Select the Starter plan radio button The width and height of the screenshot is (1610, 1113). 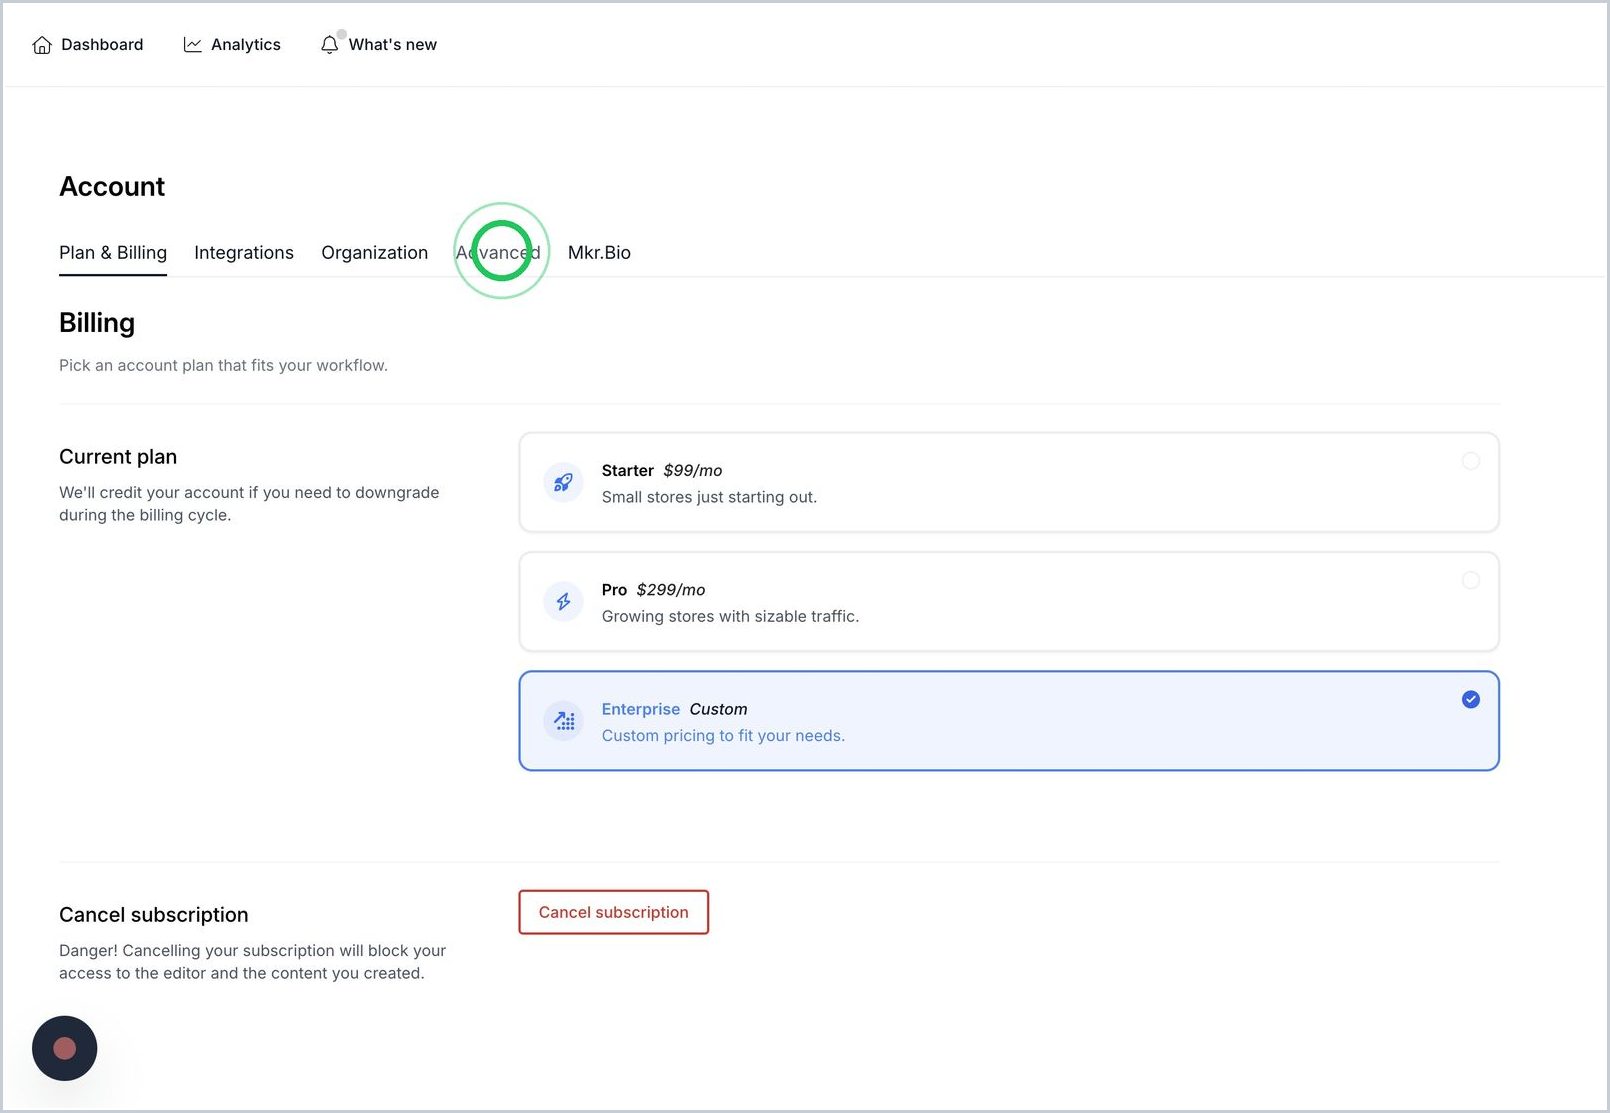point(1470,461)
